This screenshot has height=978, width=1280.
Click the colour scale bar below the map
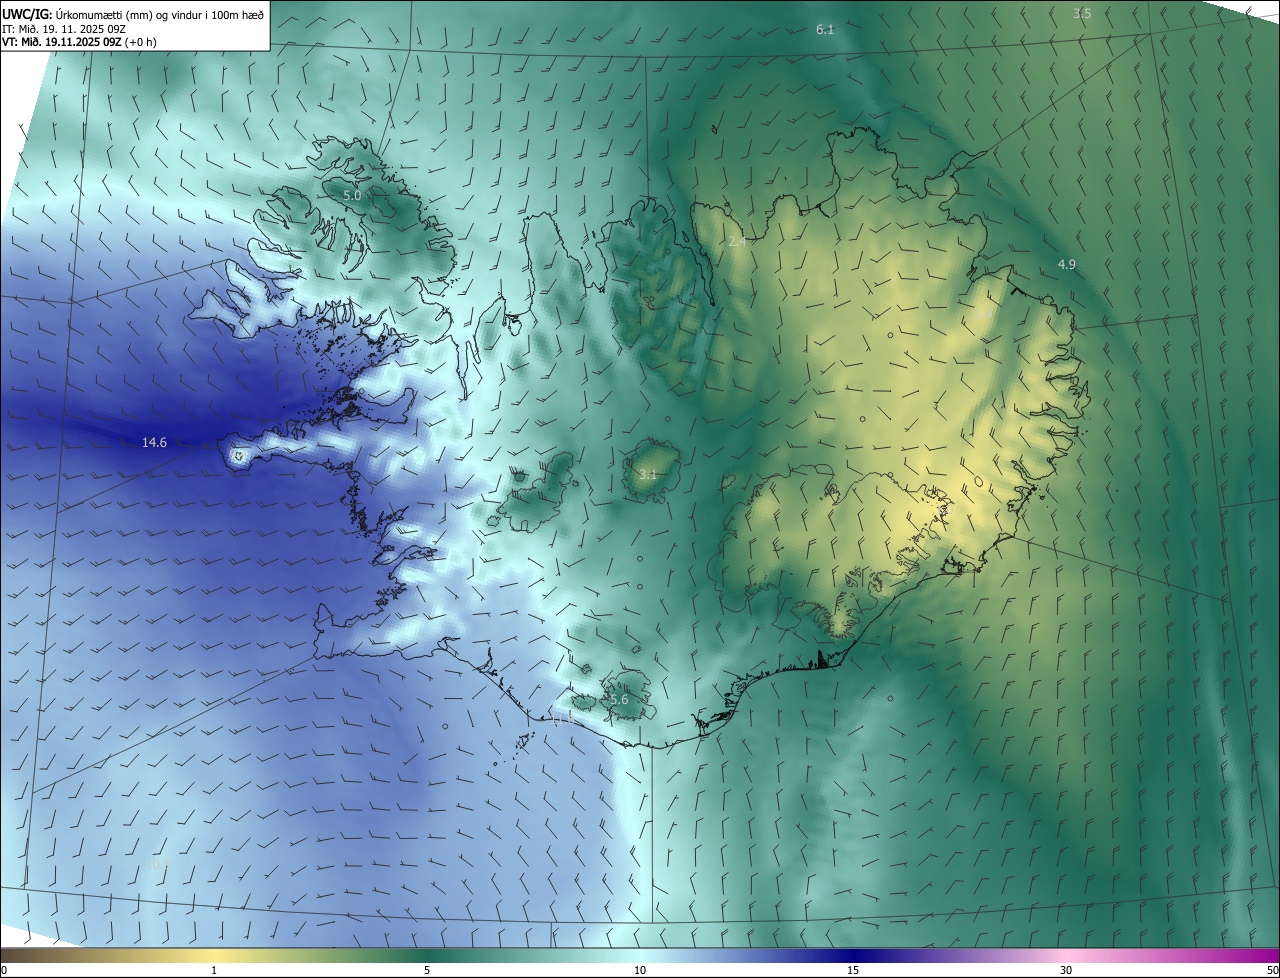tap(640, 956)
